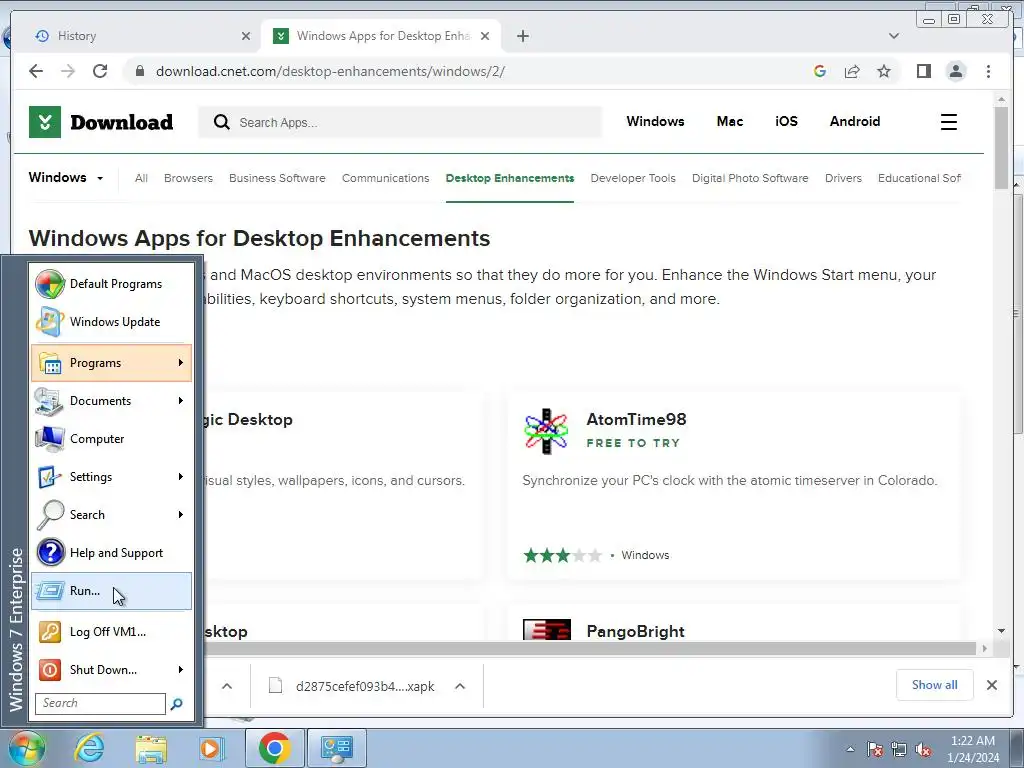Select the Desktop Enhancements category
The height and width of the screenshot is (768, 1024).
coord(509,178)
